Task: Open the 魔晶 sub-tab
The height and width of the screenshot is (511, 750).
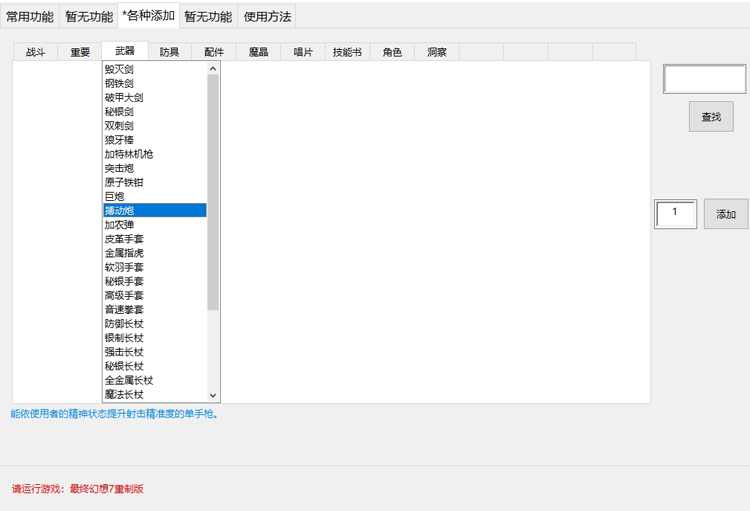Action: (x=258, y=52)
